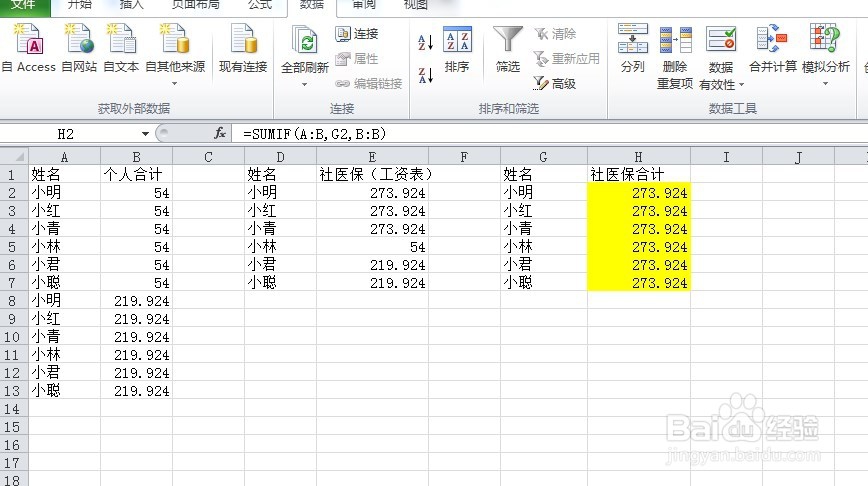Open the Connections (连接) button

357,34
